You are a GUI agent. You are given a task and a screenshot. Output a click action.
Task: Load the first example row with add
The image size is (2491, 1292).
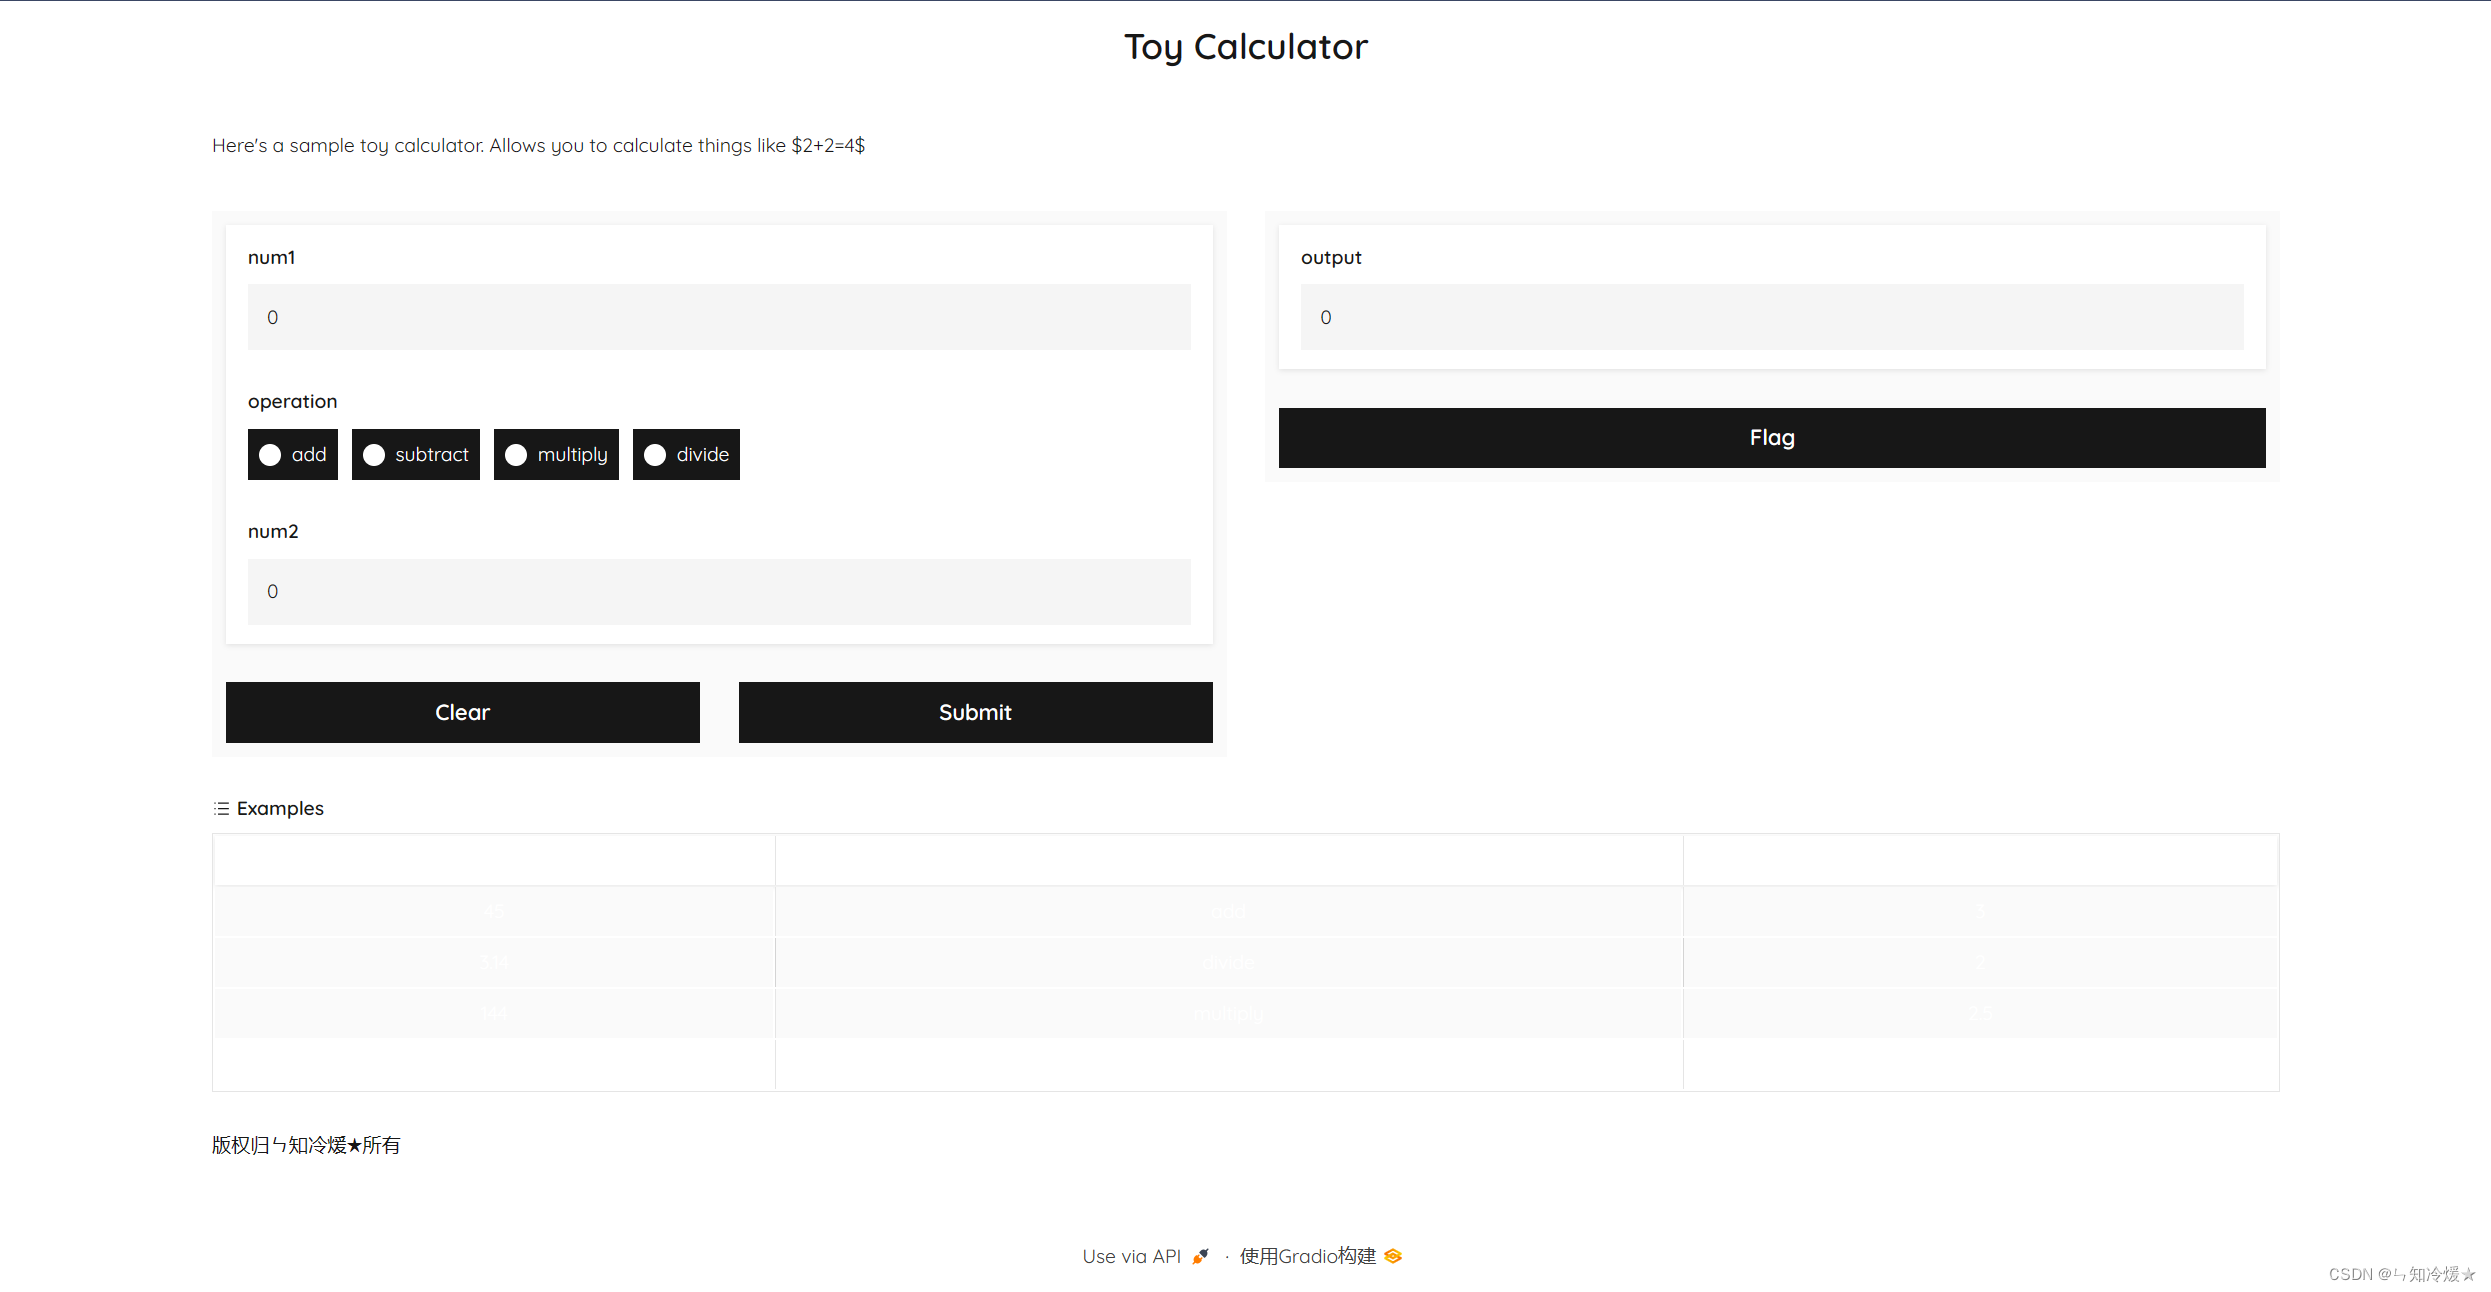point(1228,911)
